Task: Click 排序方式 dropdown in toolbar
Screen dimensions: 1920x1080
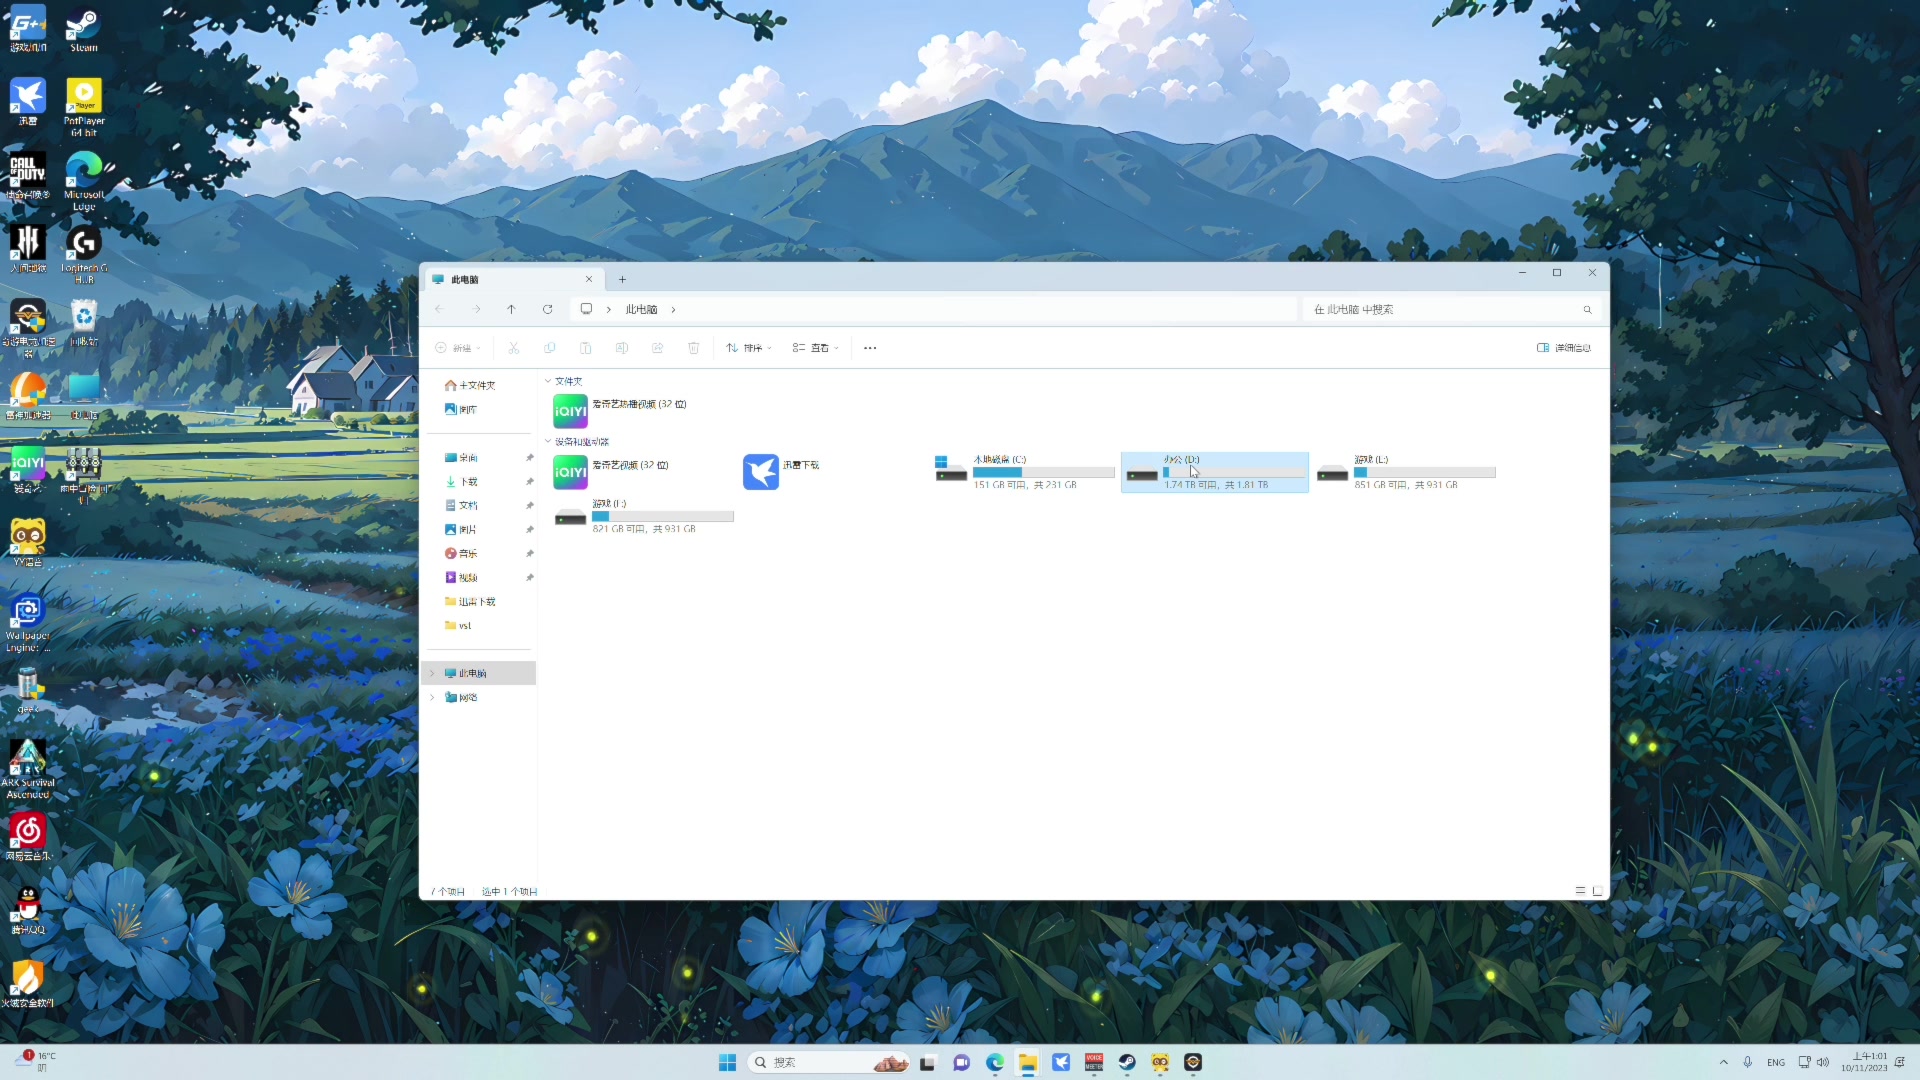Action: [752, 347]
